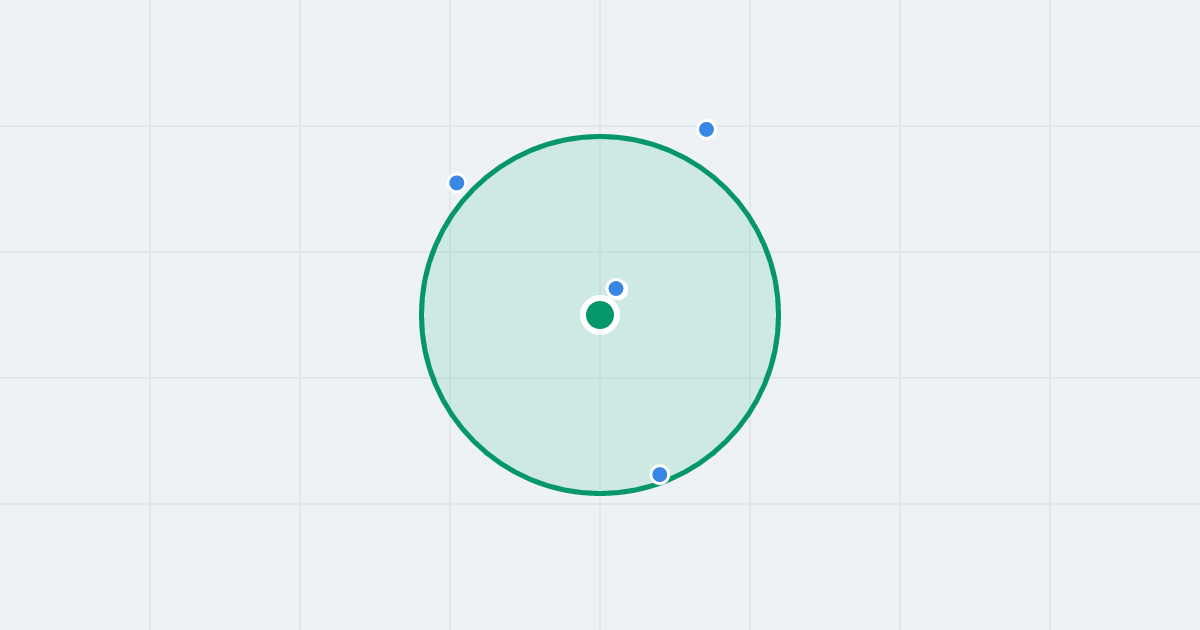Select the blue dot on the circle's bottom edge
1200x630 pixels.
pos(660,474)
